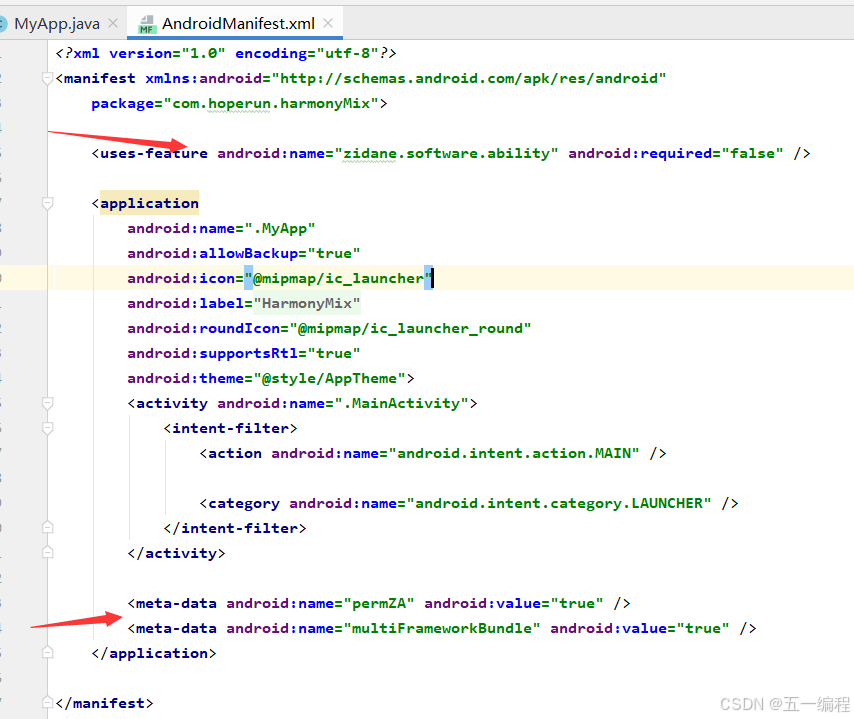The width and height of the screenshot is (854, 719).
Task: Click the android:supportsRtl="true" line
Action: tap(243, 354)
